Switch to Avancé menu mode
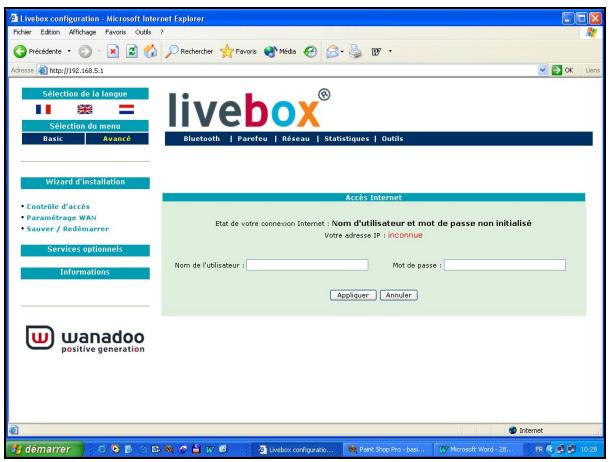This screenshot has height=462, width=610. tap(117, 139)
